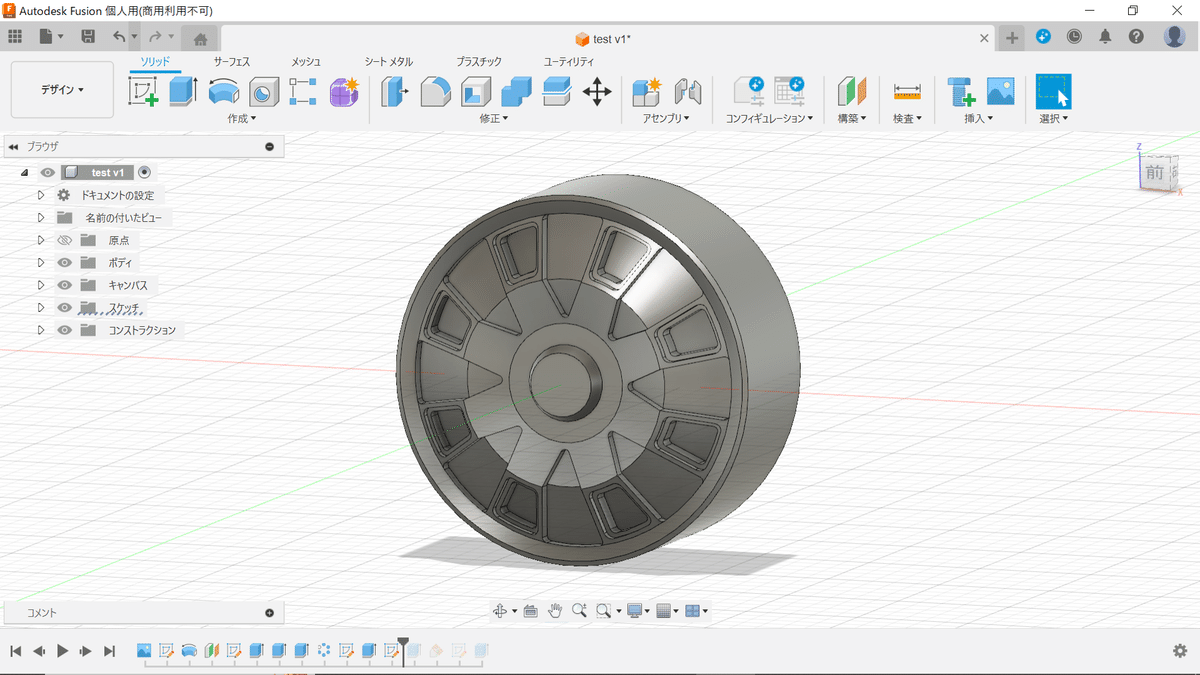The height and width of the screenshot is (675, 1200).
Task: Toggle the activate radio button beside test v1
Action: pyautogui.click(x=144, y=173)
